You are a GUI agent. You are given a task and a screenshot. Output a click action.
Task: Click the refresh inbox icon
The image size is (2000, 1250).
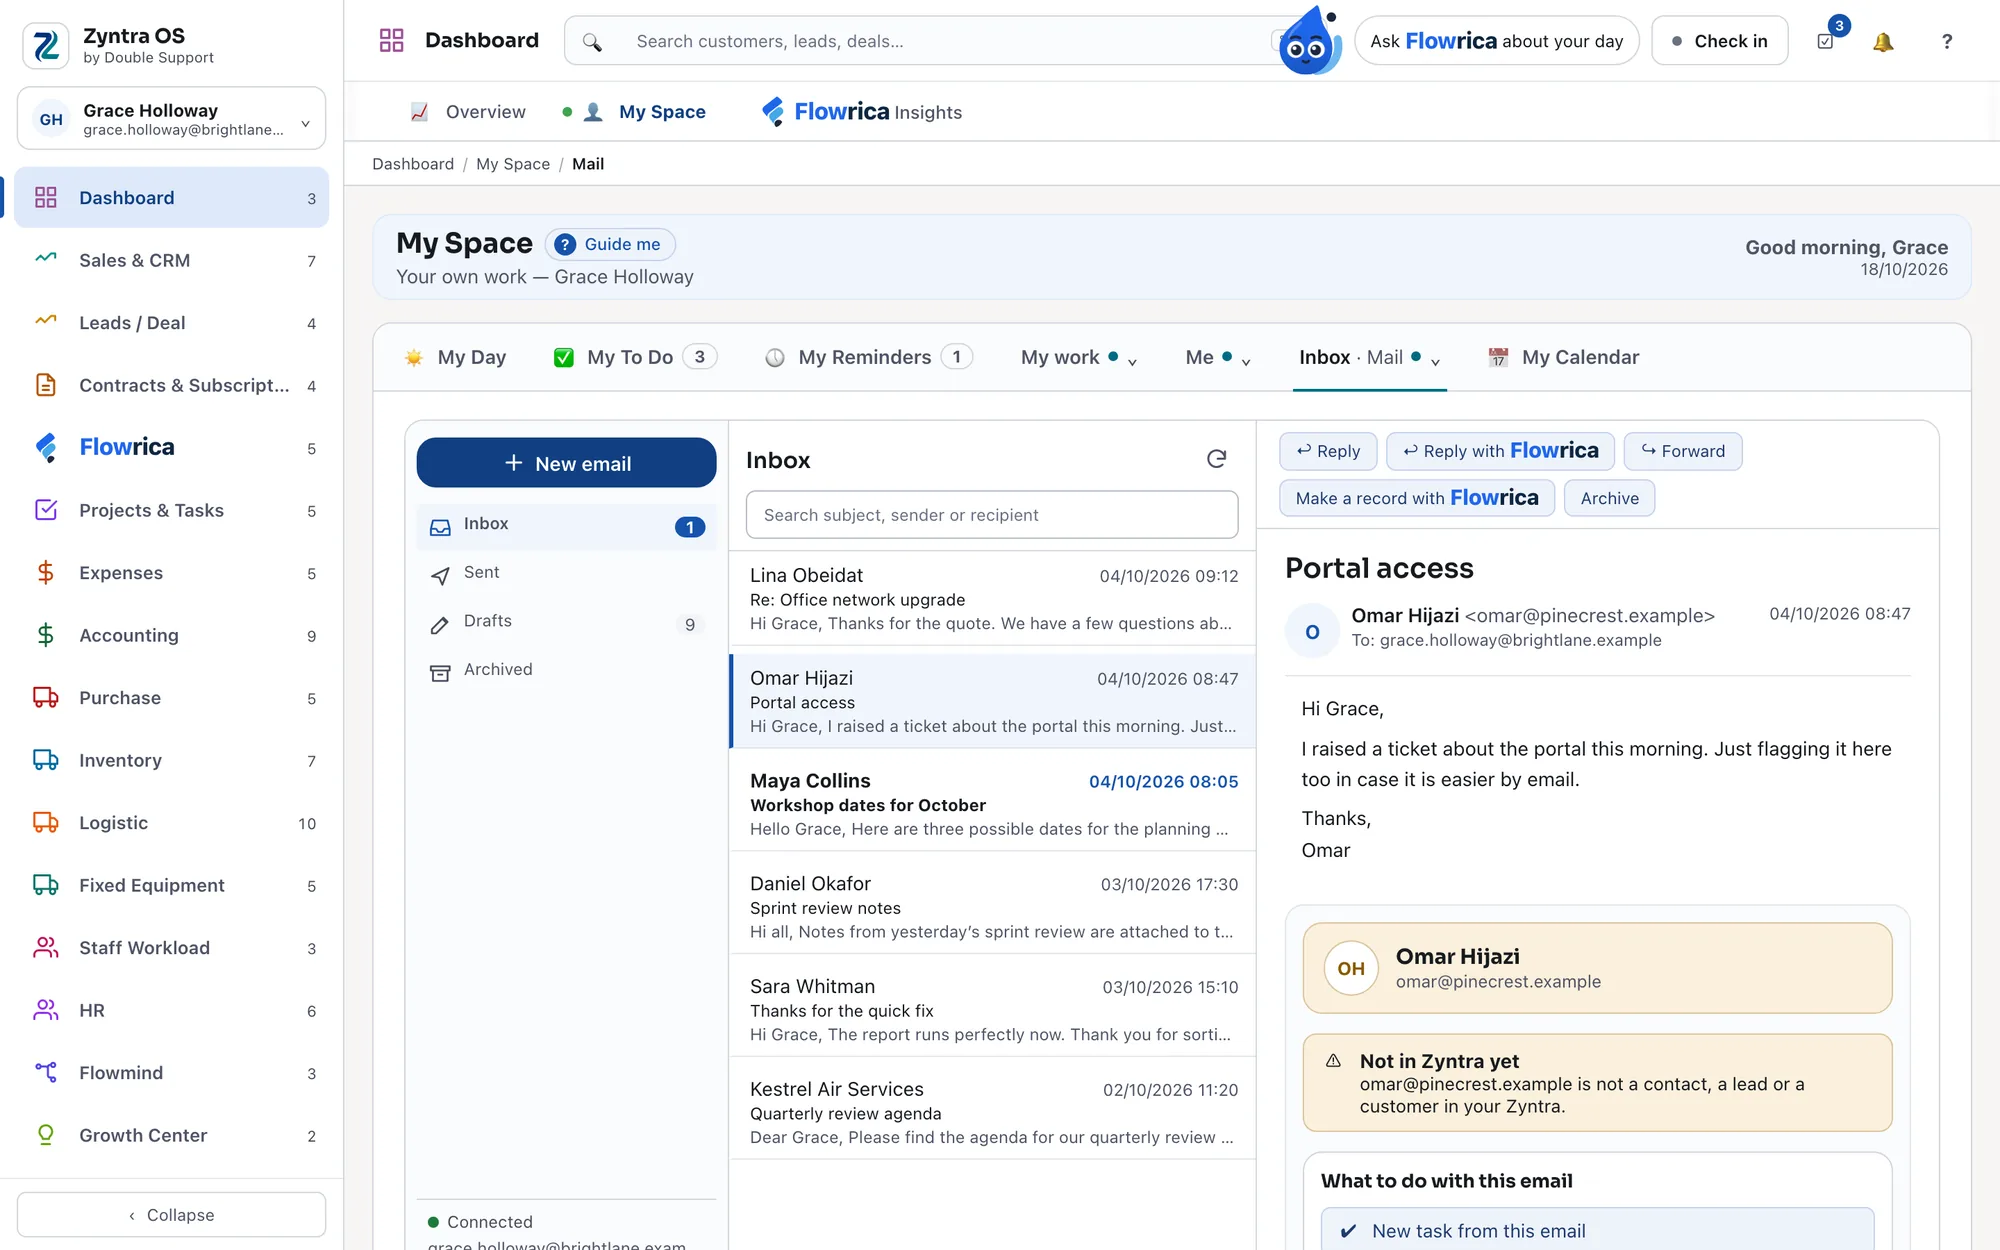[x=1216, y=459]
